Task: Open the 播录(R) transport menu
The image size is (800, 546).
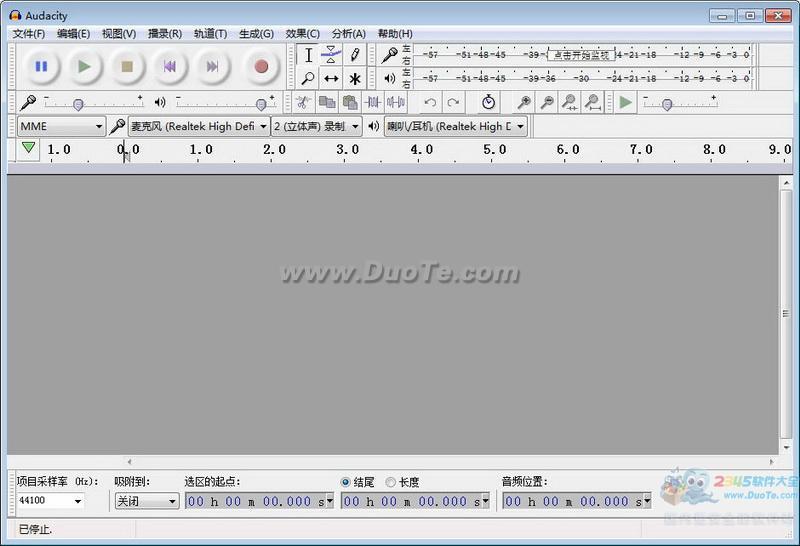Action: 165,34
